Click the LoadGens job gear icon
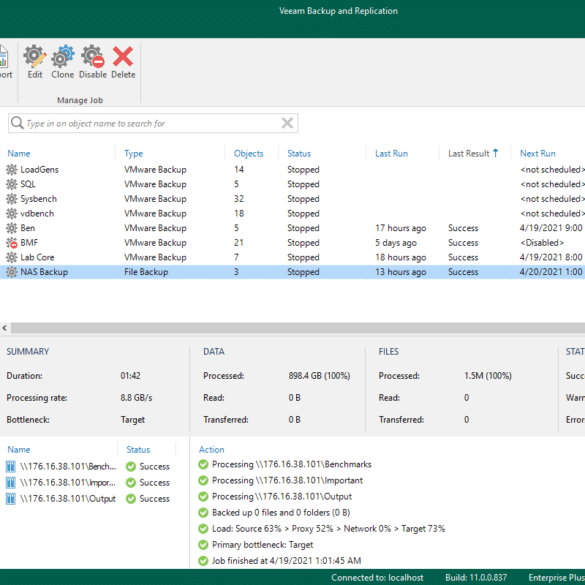The width and height of the screenshot is (585, 585). point(12,170)
